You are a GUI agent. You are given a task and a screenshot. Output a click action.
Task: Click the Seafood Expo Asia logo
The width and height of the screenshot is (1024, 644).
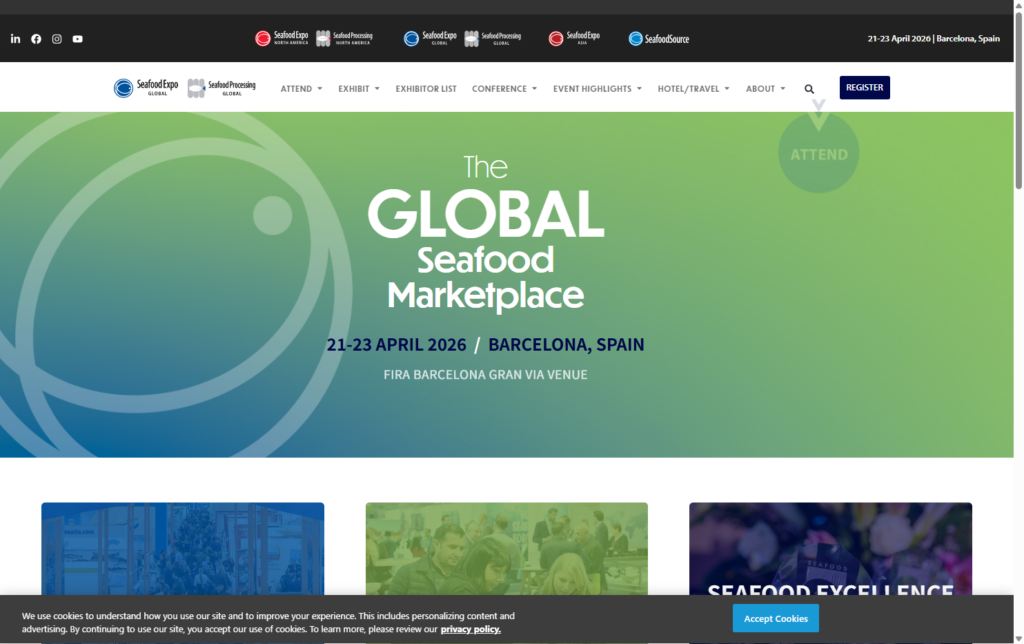[574, 38]
